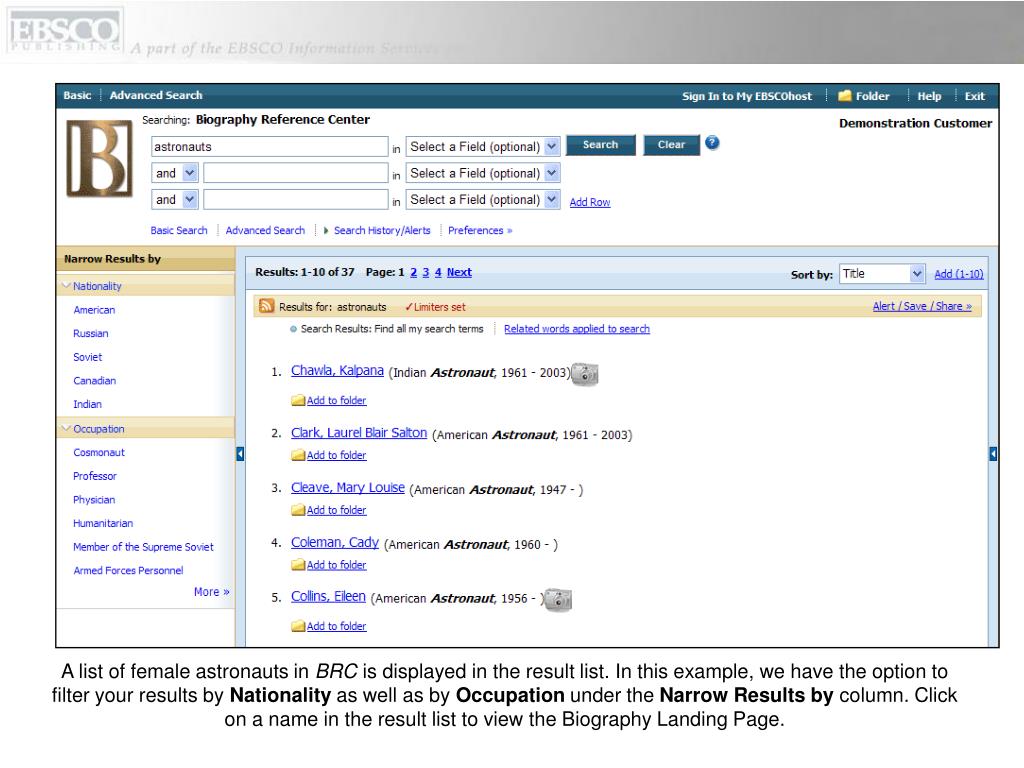The image size is (1024, 768).
Task: Filter results by American nationality
Action: 94,310
